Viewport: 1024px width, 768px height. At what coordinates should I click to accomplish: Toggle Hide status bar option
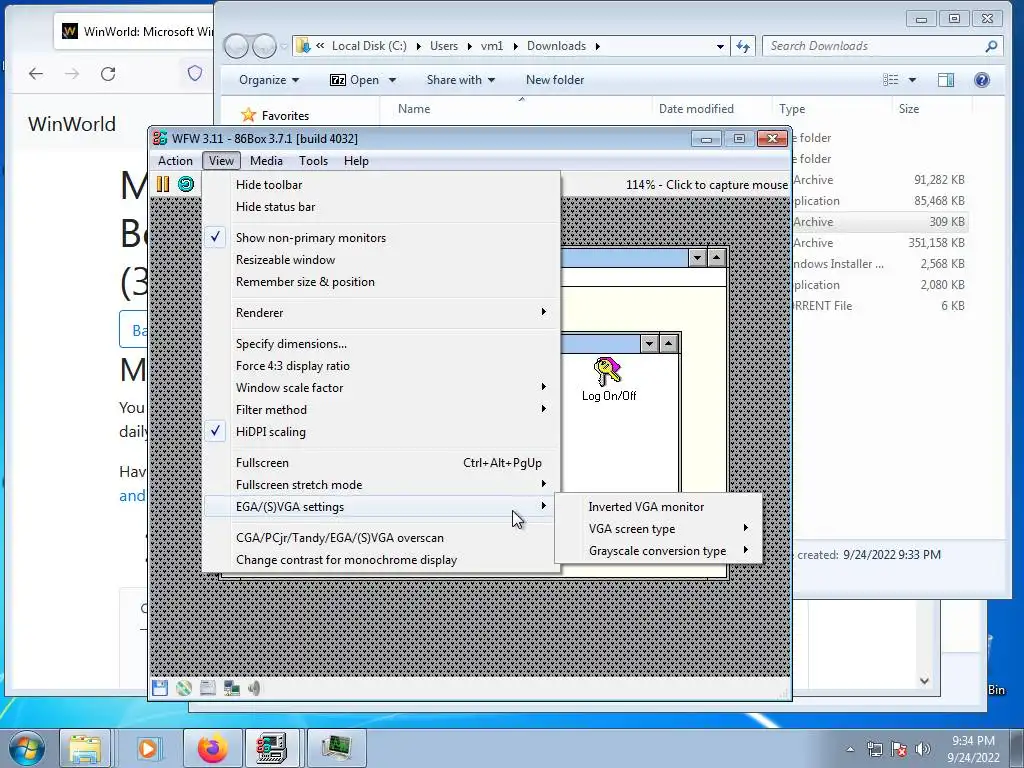point(382,207)
